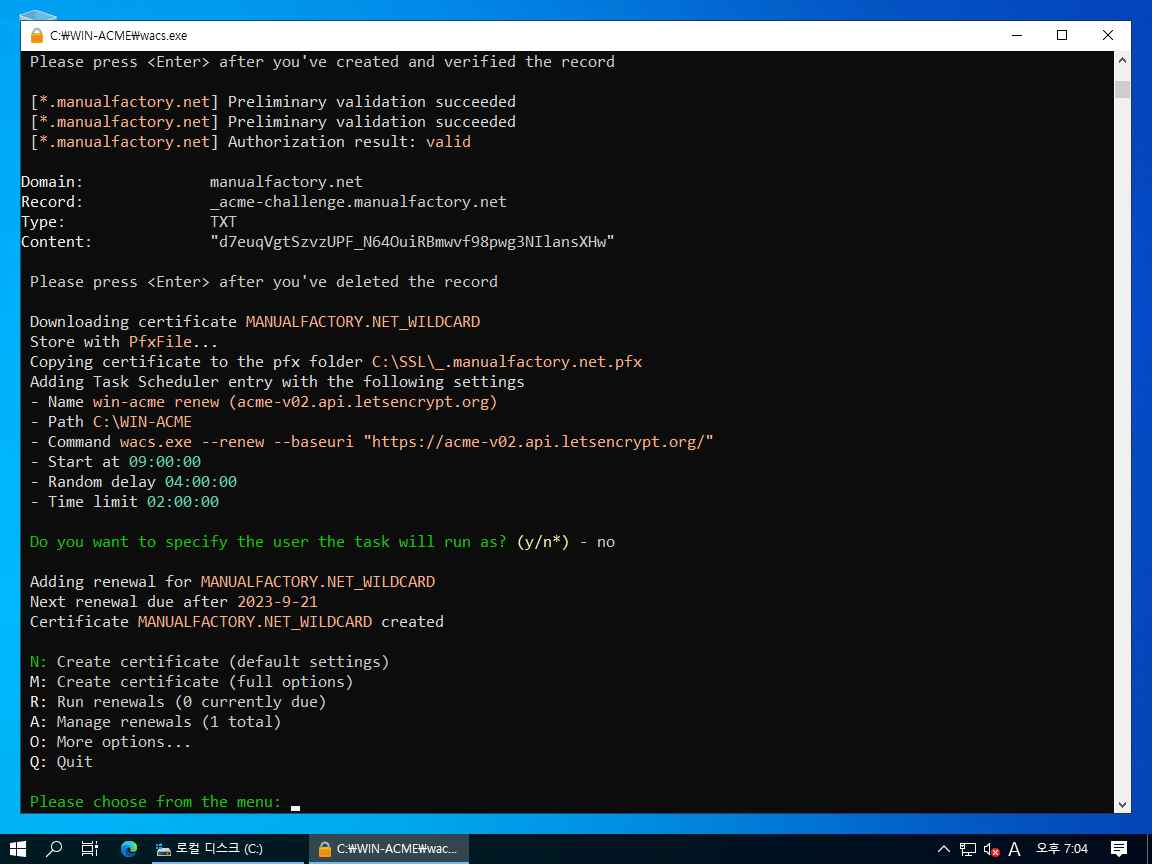Click the scrollbar down arrow in console
Screen dimensions: 1152x864
1122,804
